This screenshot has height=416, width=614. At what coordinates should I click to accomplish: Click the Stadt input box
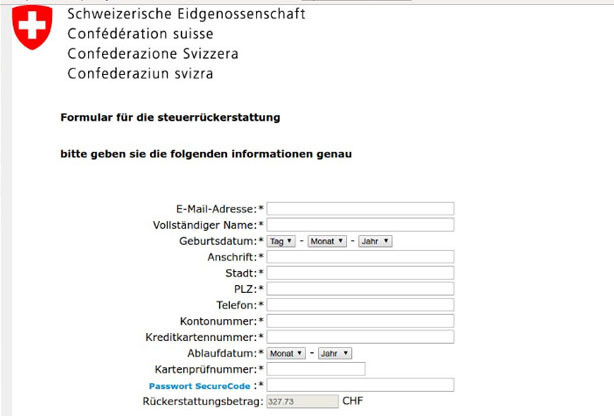pos(360,273)
